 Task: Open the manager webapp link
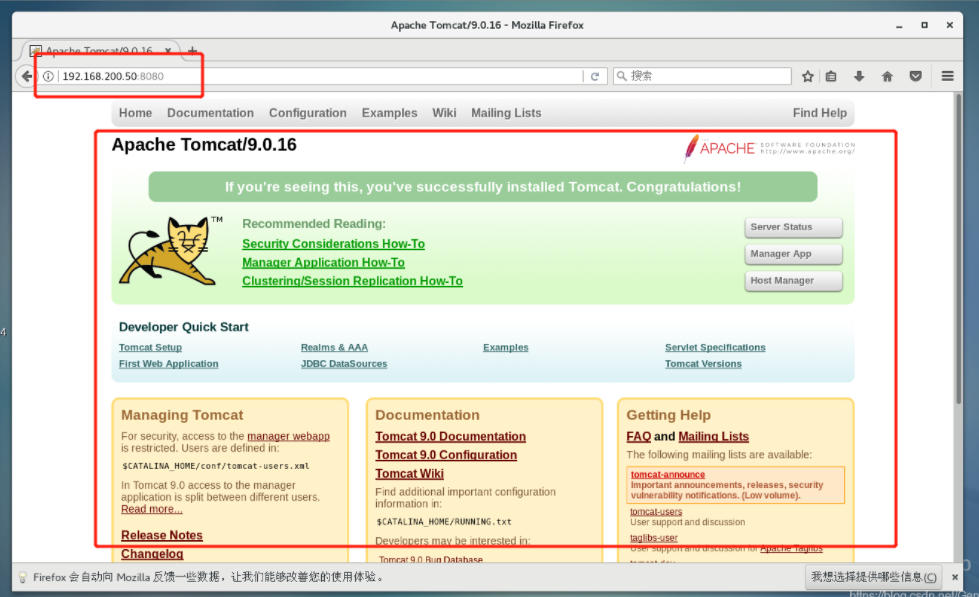tap(288, 436)
